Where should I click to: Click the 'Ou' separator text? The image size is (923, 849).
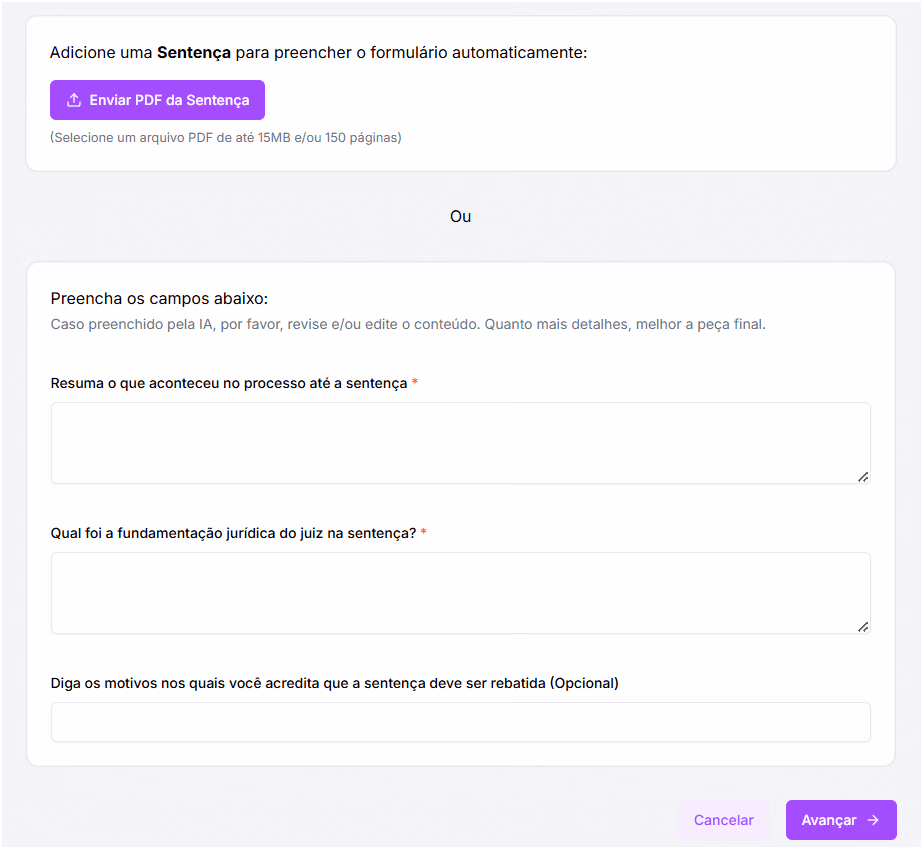coord(460,217)
